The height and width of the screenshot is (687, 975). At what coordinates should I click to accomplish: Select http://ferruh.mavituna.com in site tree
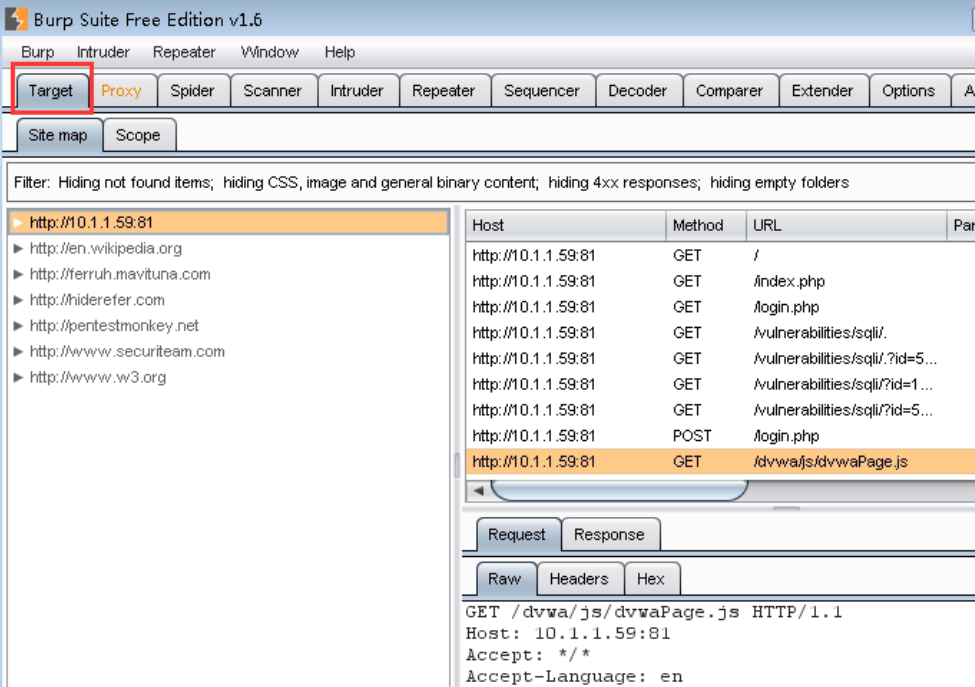[x=120, y=274]
